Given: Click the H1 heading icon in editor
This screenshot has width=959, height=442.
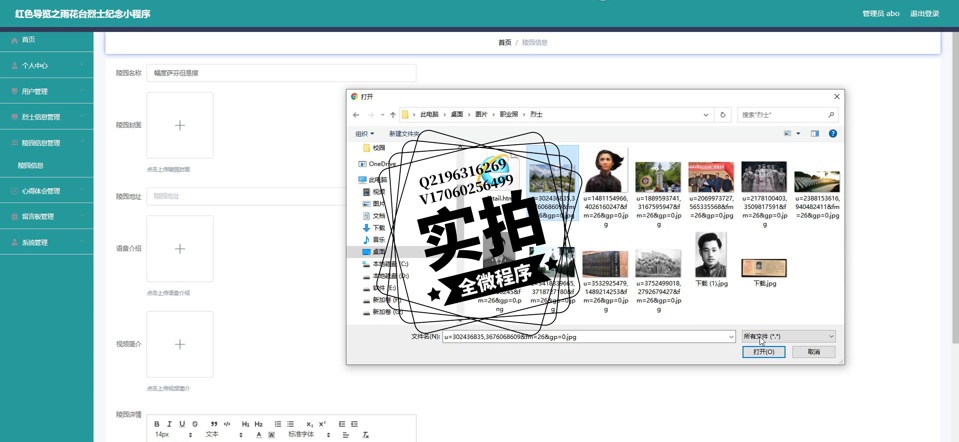Looking at the screenshot, I should (245, 424).
